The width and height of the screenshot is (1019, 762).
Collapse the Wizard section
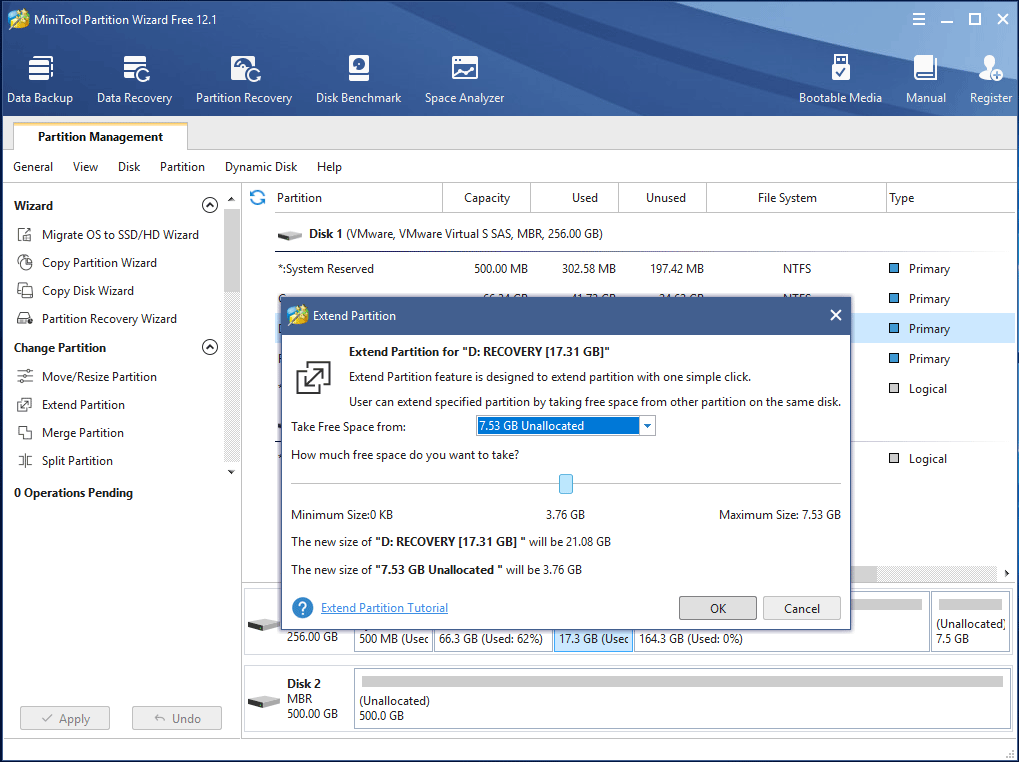pyautogui.click(x=209, y=205)
